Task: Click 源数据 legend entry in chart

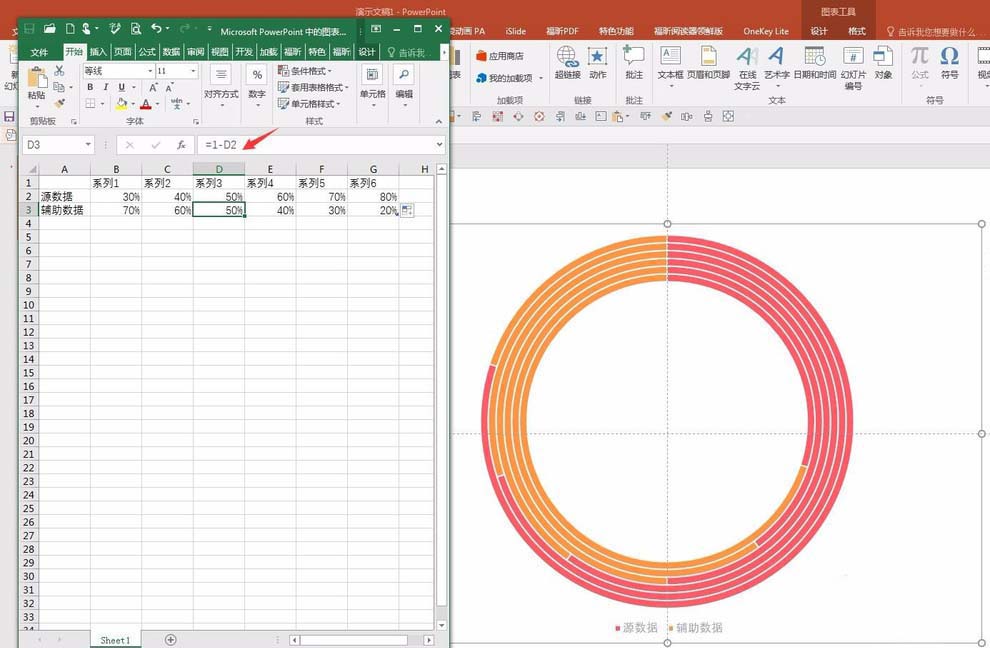Action: click(x=636, y=627)
